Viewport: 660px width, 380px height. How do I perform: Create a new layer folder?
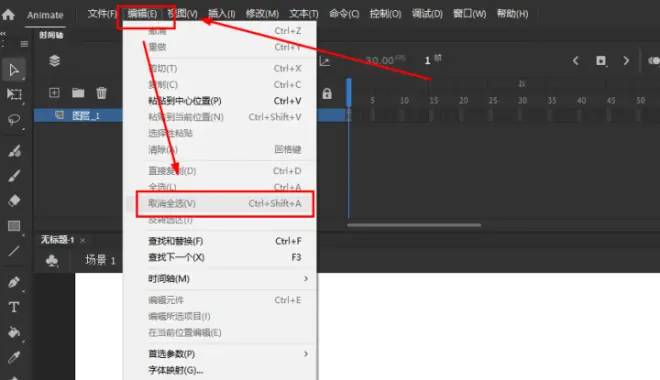[x=78, y=93]
